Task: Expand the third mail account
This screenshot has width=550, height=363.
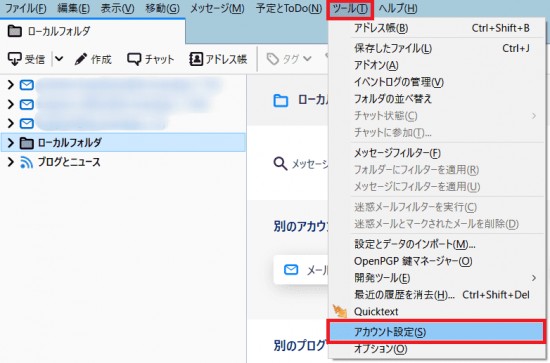Action: click(x=11, y=123)
